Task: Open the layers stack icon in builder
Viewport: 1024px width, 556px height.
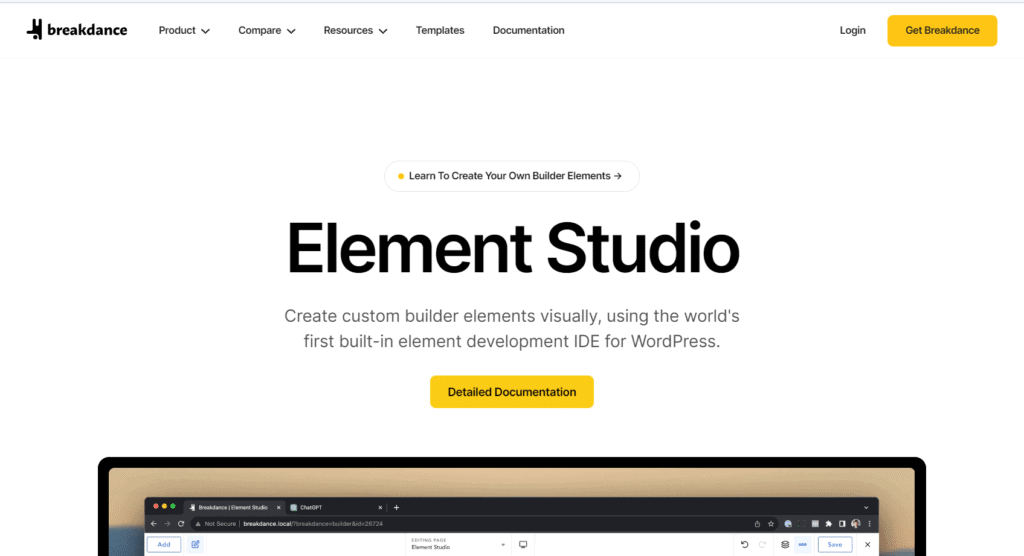Action: pos(785,545)
